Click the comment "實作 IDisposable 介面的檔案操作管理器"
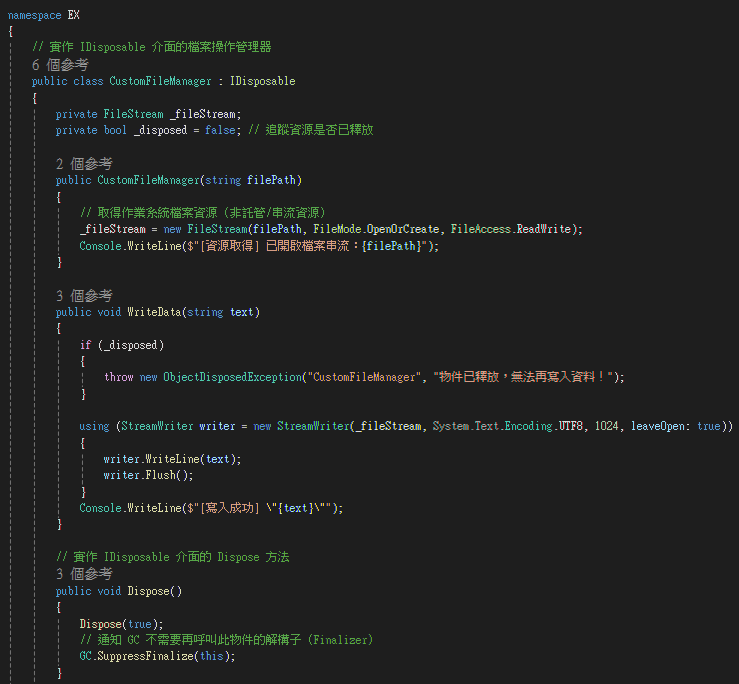Screen dimensions: 739x684 point(160,47)
